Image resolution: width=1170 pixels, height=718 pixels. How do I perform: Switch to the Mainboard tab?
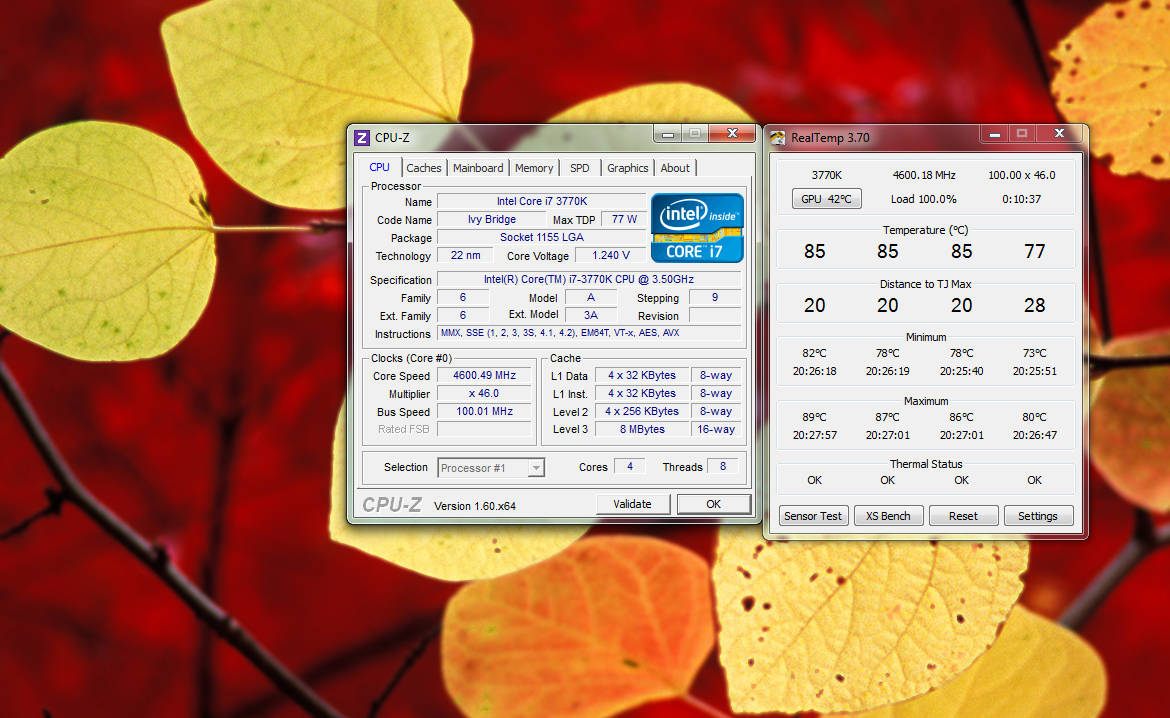click(x=478, y=168)
